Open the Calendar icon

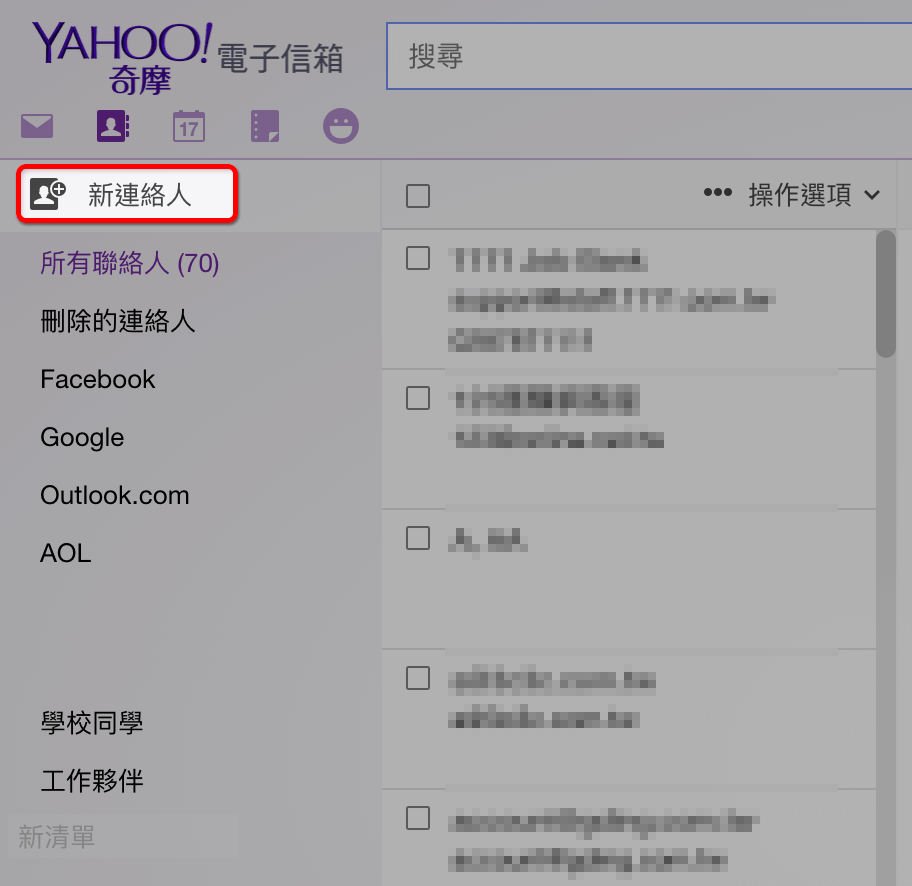coord(189,126)
